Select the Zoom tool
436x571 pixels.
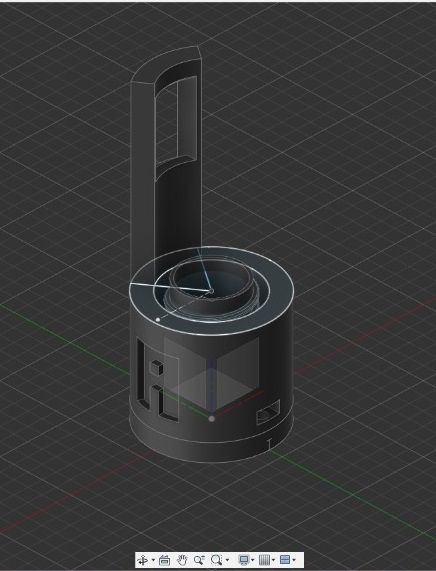click(199, 560)
